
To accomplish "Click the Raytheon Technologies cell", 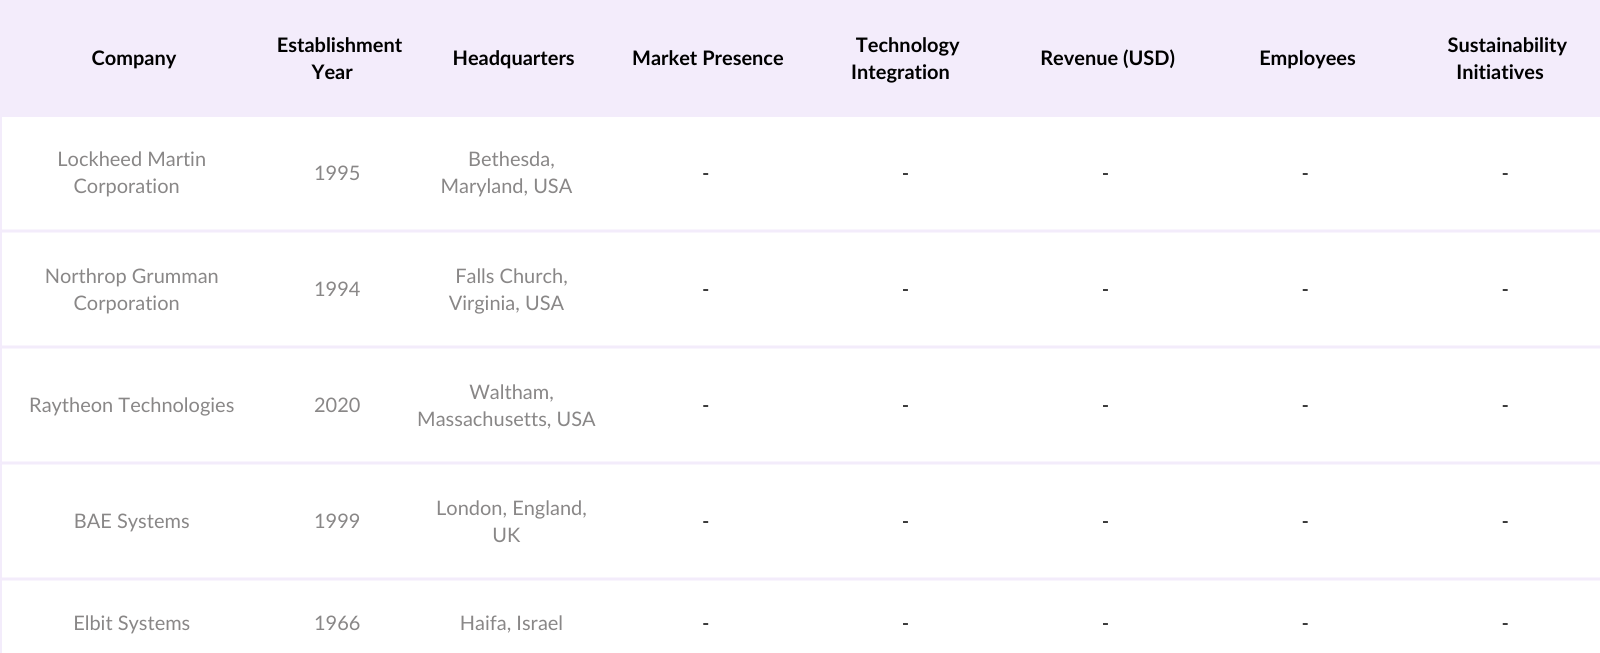I will pos(131,405).
